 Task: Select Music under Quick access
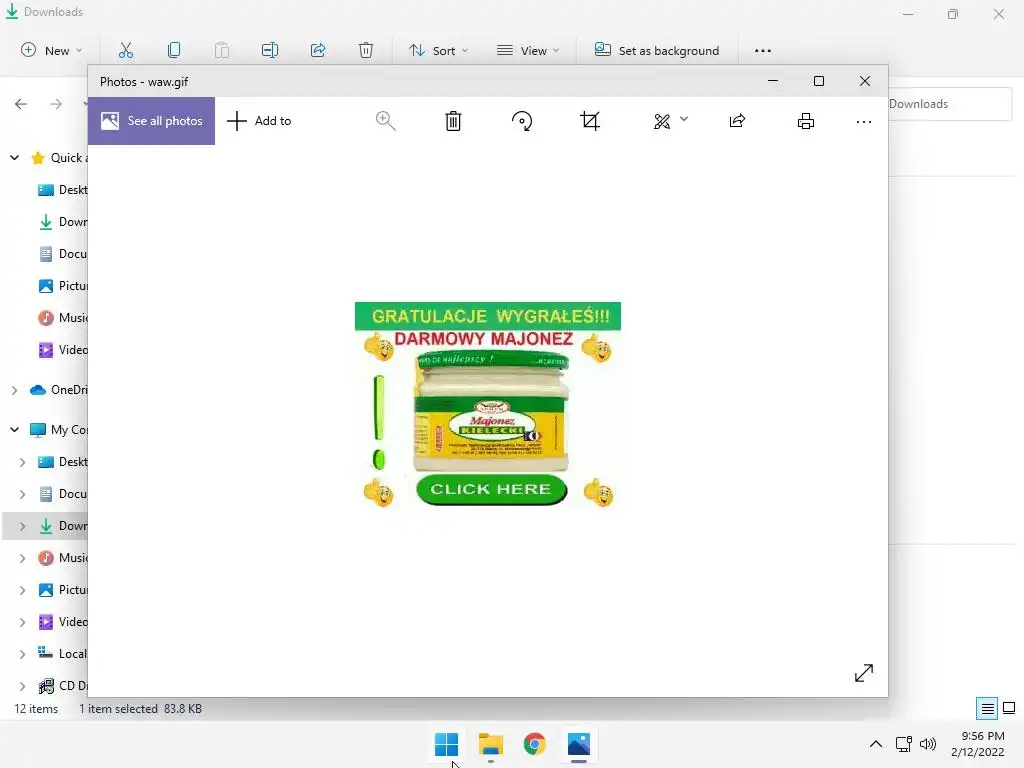[63, 317]
